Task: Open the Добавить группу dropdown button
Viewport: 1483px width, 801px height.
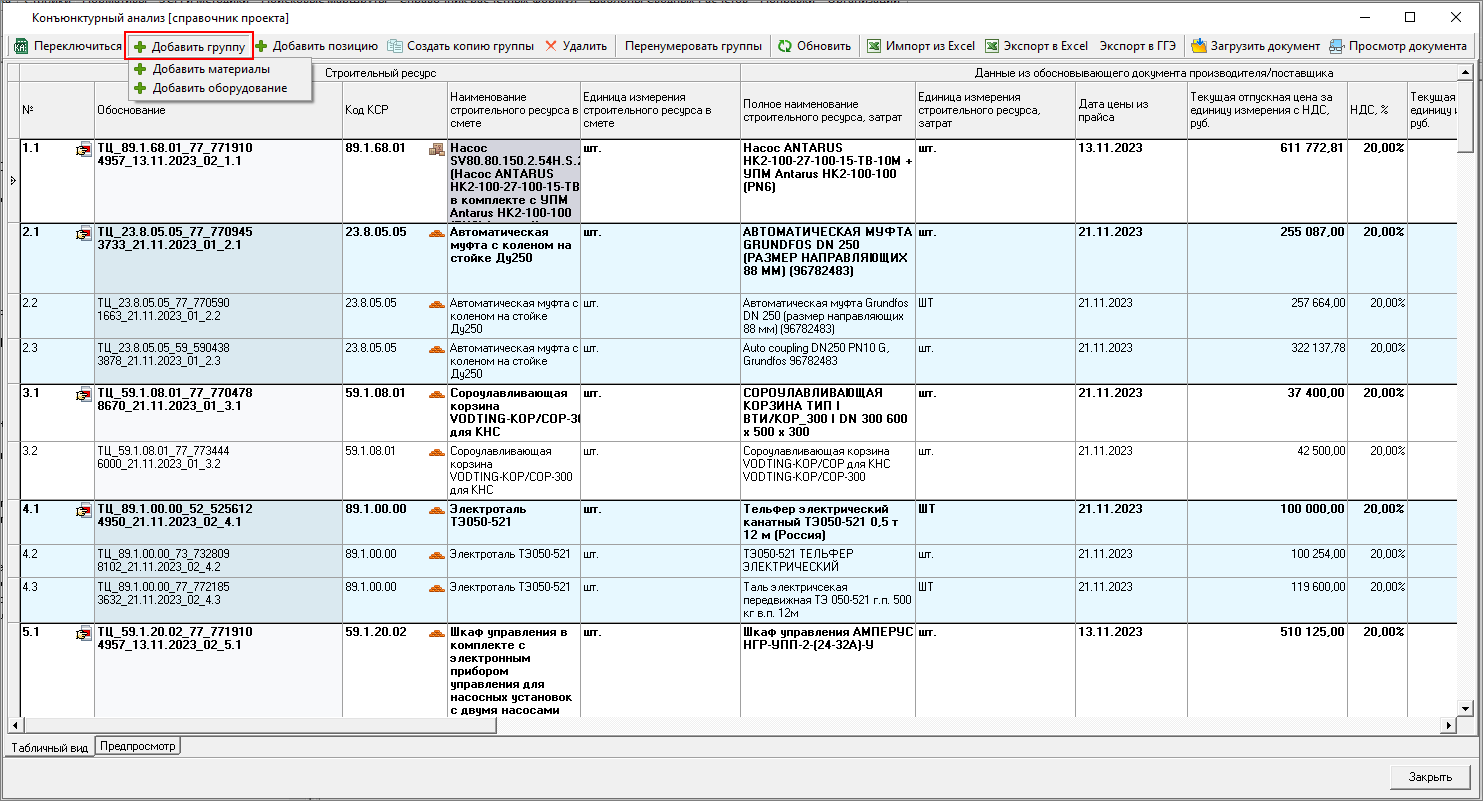Action: coord(189,46)
